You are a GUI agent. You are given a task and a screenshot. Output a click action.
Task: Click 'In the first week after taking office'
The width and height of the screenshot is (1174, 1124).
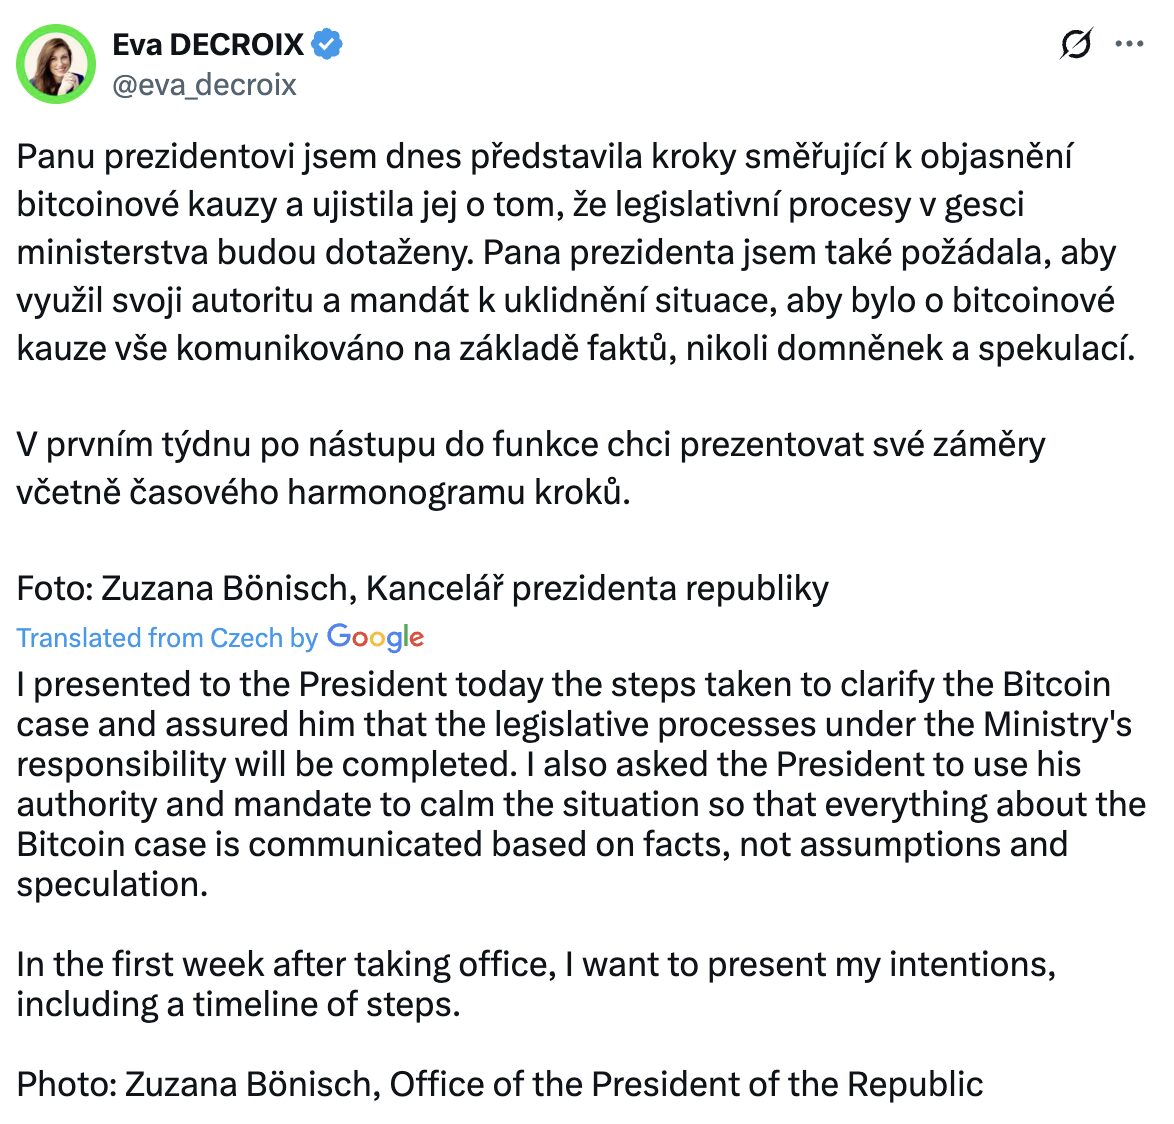(286, 964)
